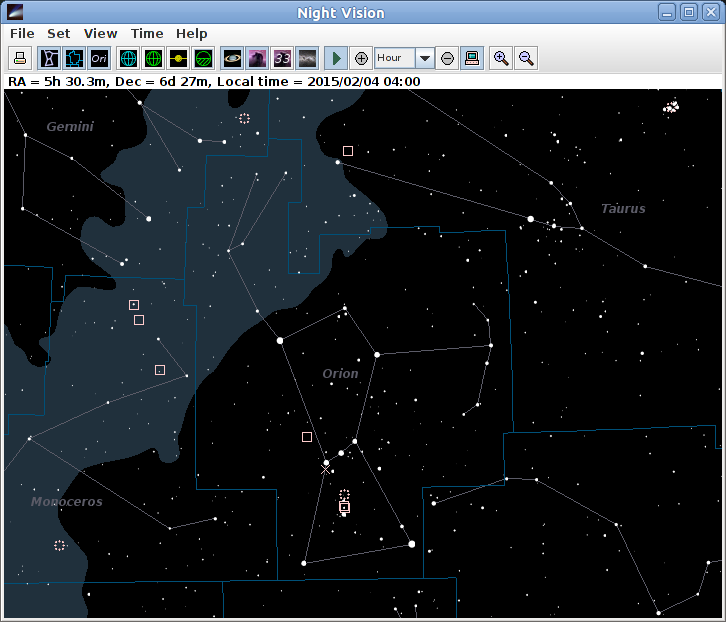Screen dimensions: 726x622
Task: Step time forward with plus button
Action: pyautogui.click(x=362, y=58)
